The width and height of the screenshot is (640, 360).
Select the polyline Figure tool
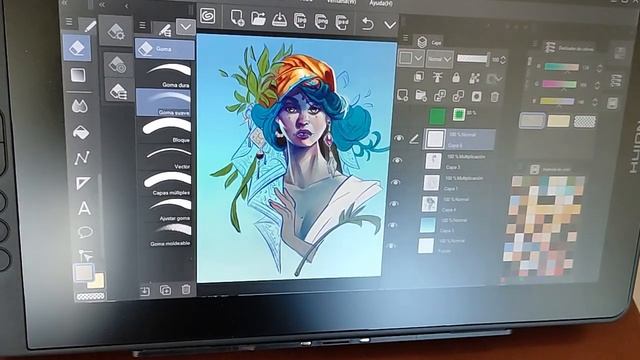pos(82,158)
